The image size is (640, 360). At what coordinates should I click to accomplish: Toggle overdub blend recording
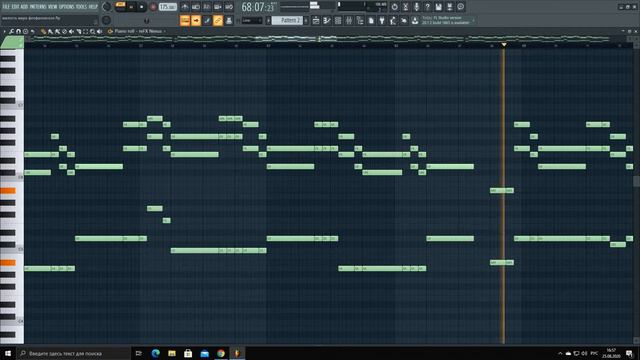(218, 7)
